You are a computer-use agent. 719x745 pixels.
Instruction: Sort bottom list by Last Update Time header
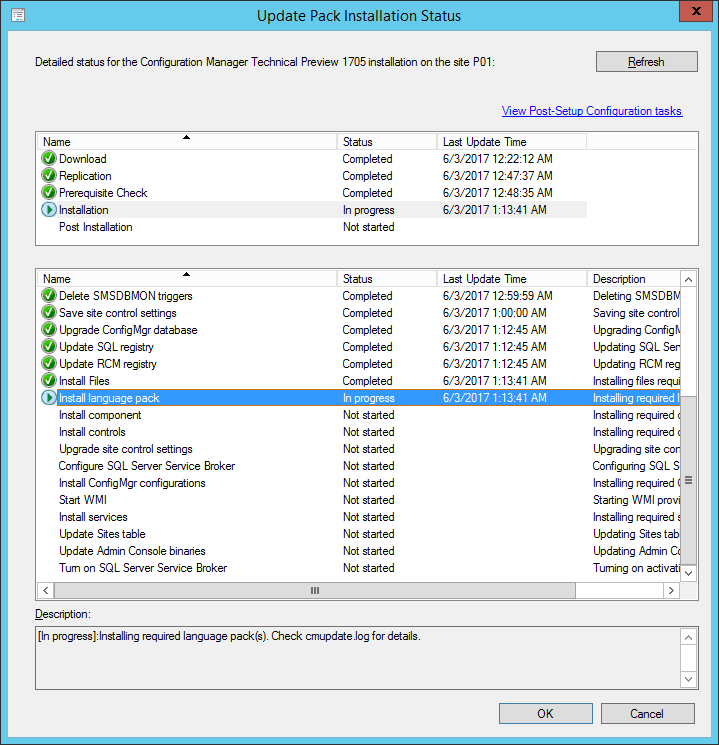[512, 278]
